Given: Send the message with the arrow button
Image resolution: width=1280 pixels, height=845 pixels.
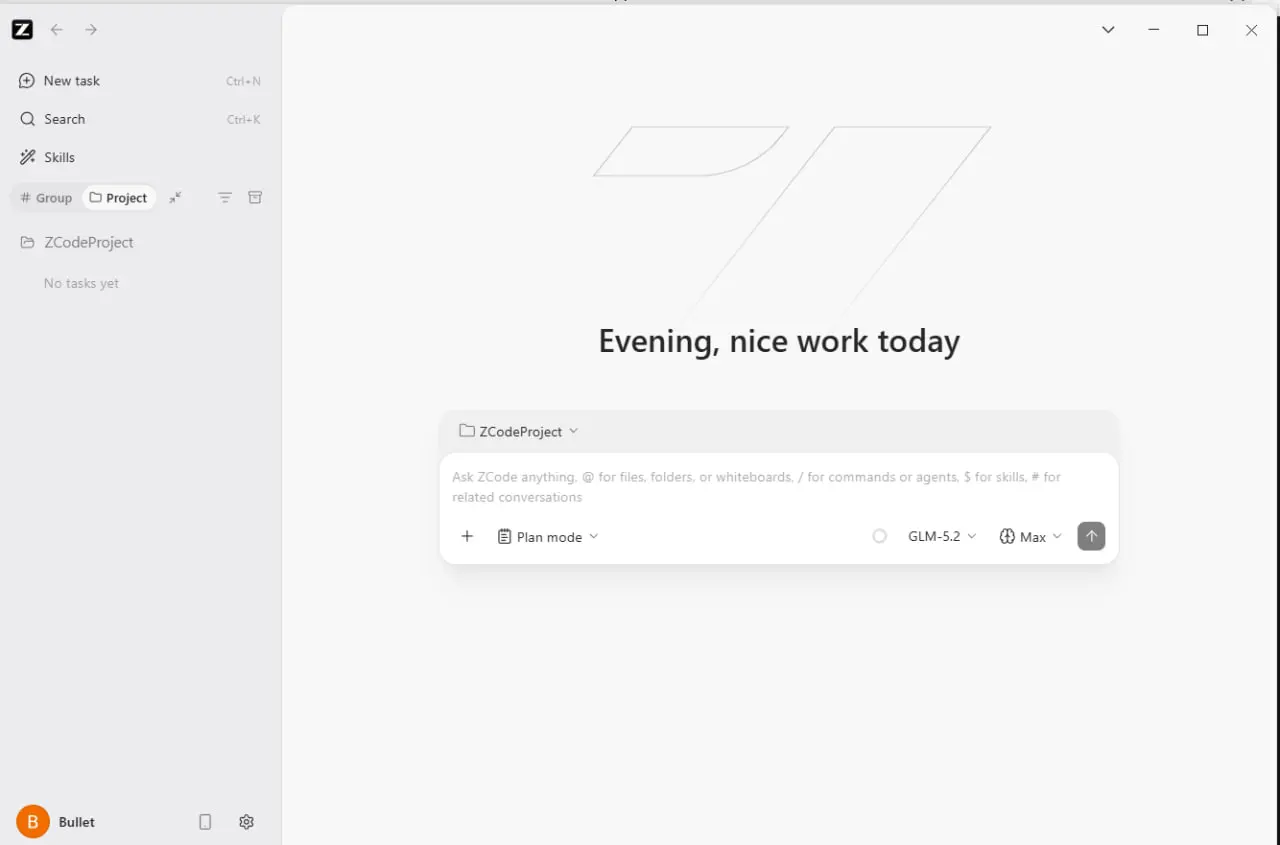Looking at the screenshot, I should click(x=1091, y=537).
